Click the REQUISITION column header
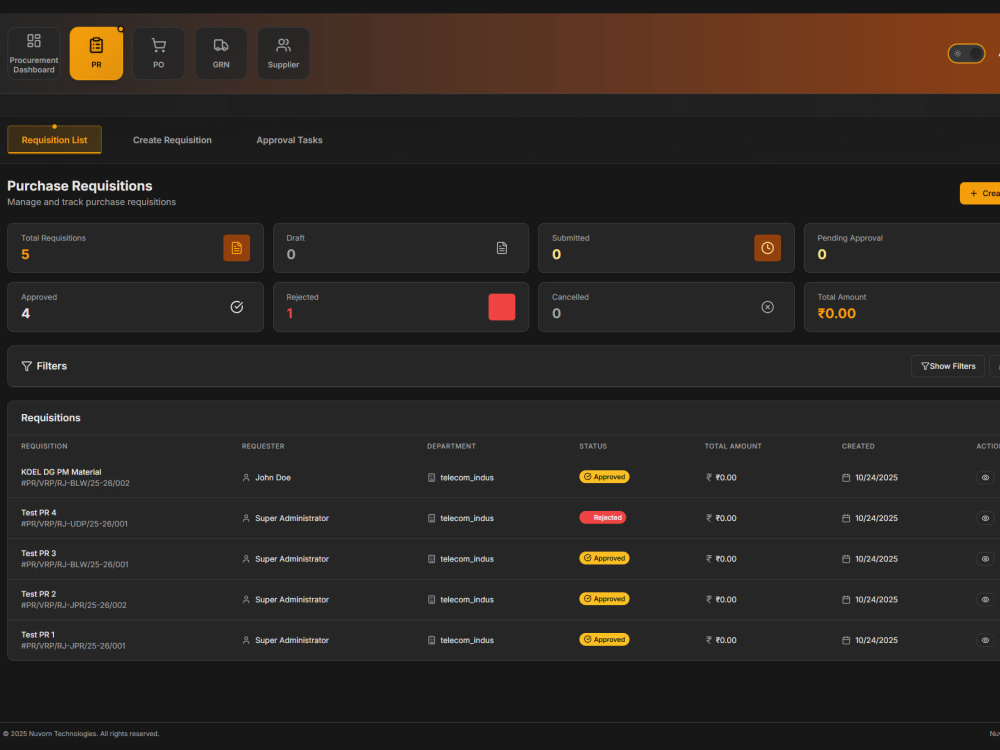The height and width of the screenshot is (750, 1000). click(x=44, y=446)
